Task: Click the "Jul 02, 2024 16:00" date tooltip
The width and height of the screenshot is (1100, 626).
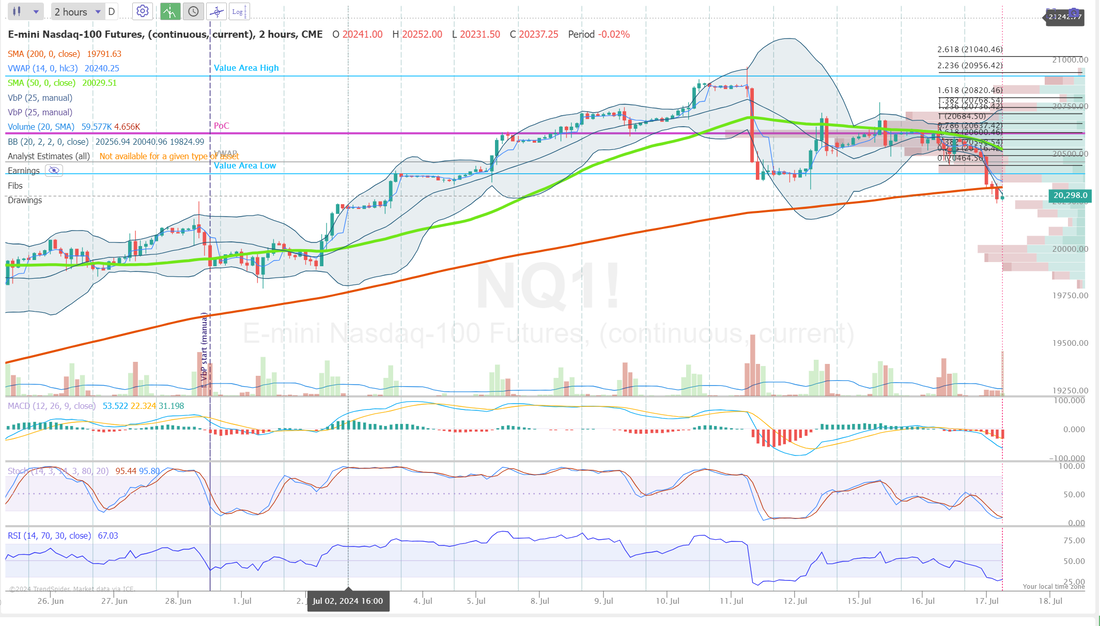Action: pyautogui.click(x=348, y=601)
